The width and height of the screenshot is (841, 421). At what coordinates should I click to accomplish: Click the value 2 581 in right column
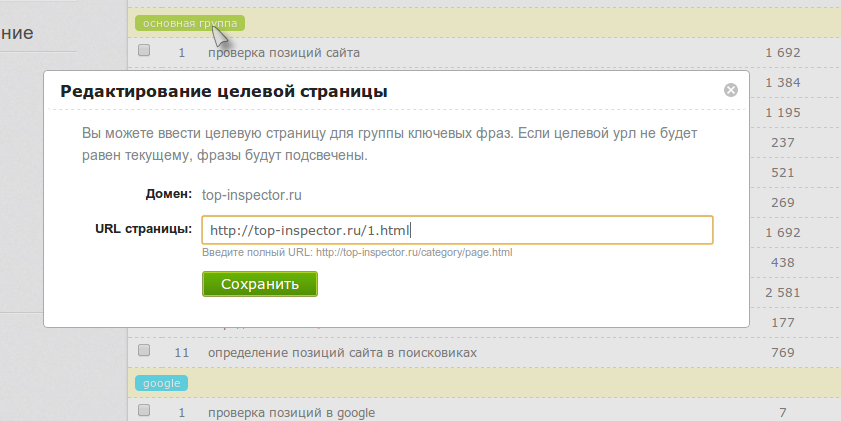pyautogui.click(x=783, y=292)
